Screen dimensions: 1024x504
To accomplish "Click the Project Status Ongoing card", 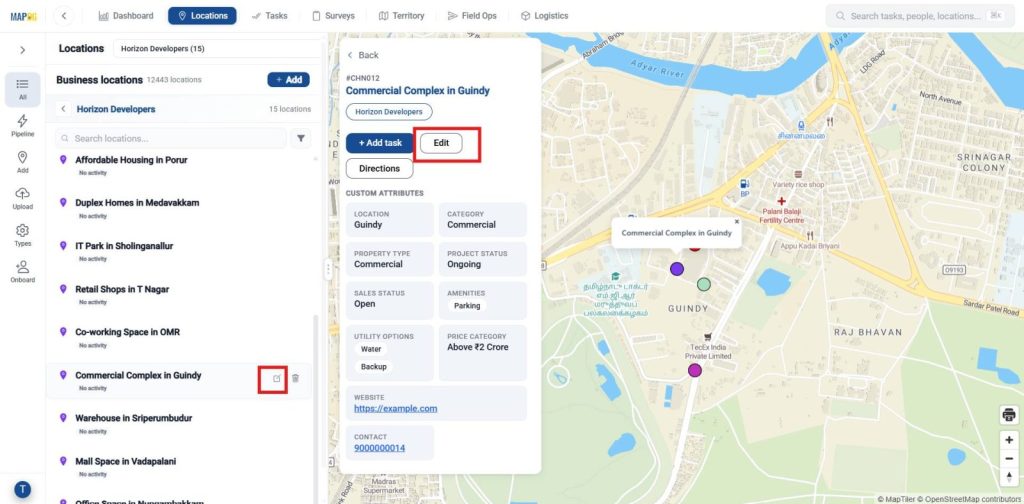I will [x=483, y=259].
